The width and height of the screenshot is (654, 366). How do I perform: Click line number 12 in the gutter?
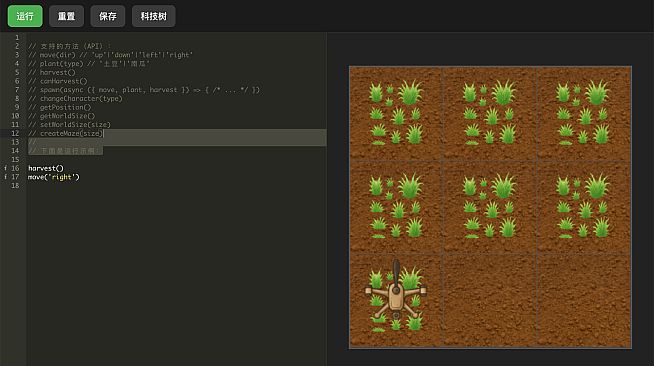(x=15, y=133)
